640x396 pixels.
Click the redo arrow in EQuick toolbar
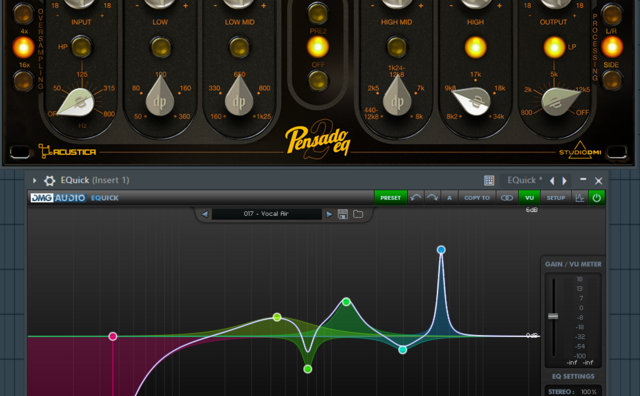pyautogui.click(x=432, y=198)
